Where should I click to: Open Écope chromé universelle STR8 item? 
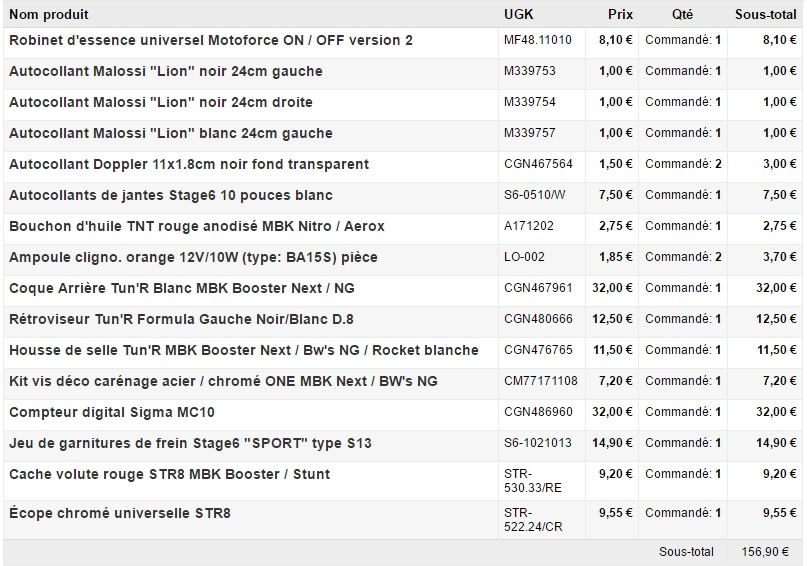tap(120, 513)
